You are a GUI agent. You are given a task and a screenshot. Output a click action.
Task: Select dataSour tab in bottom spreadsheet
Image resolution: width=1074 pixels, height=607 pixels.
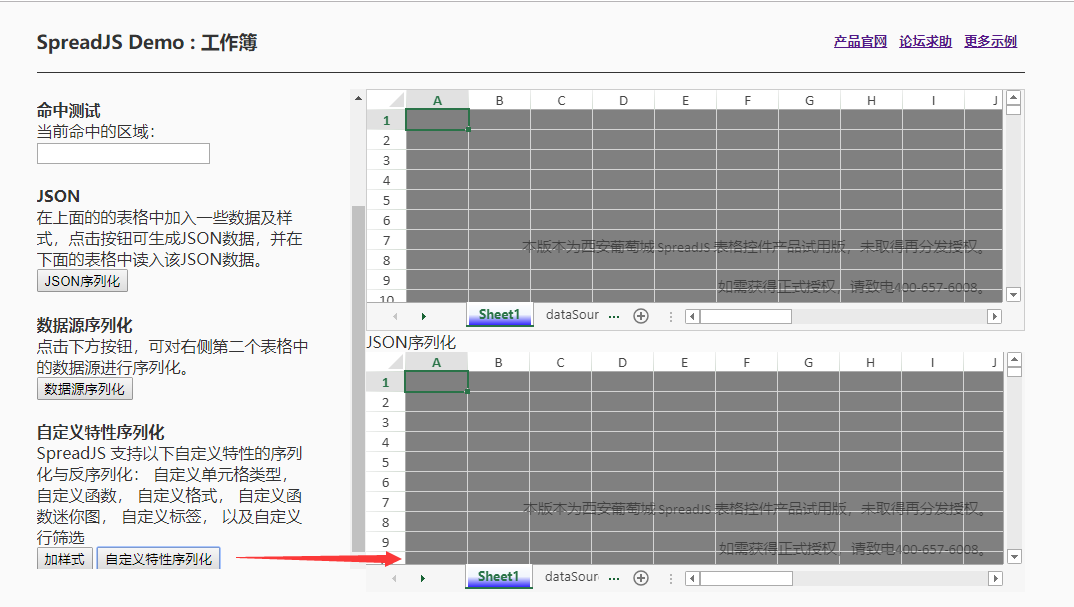[571, 577]
